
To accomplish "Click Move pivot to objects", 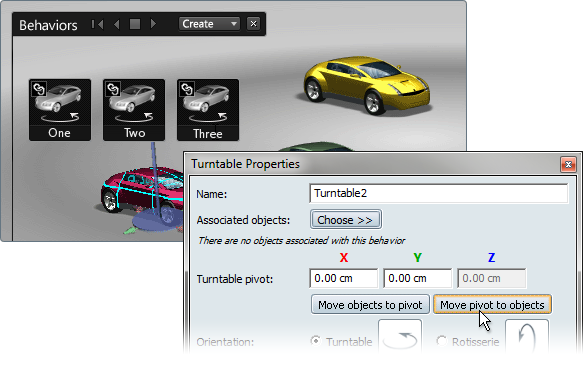I will click(492, 305).
